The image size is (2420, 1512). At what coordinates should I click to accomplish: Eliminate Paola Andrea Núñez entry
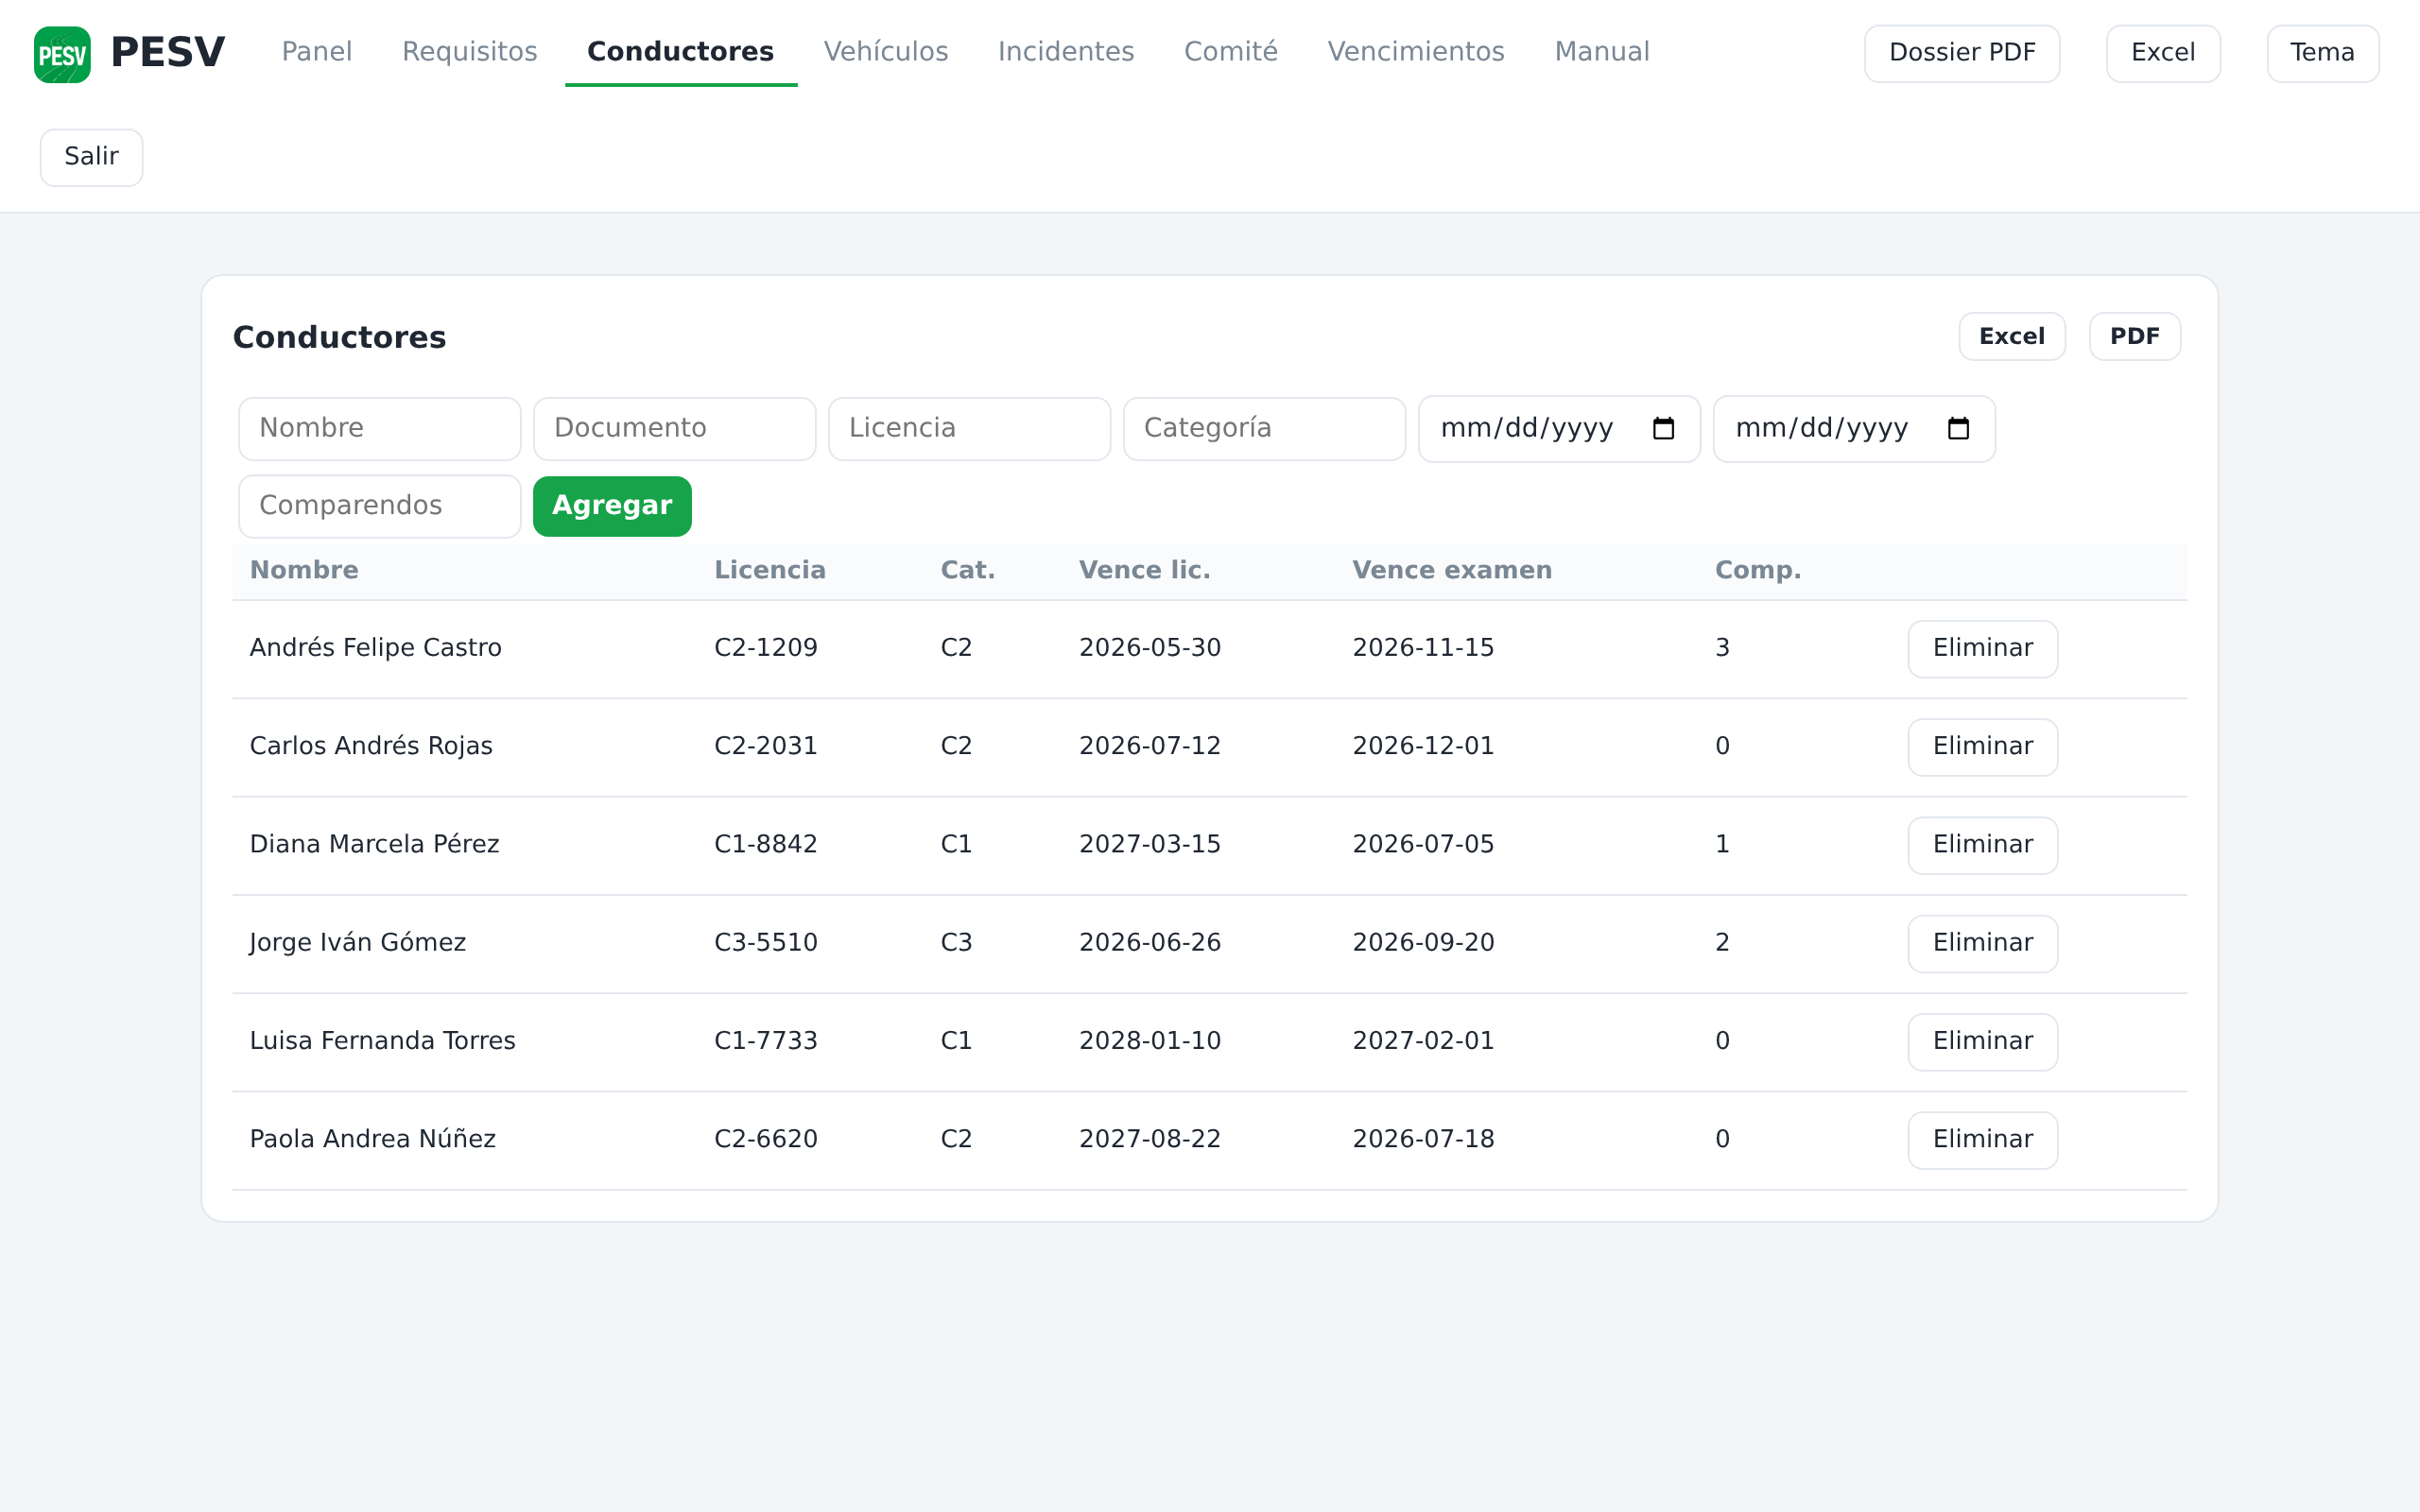coord(1982,1140)
